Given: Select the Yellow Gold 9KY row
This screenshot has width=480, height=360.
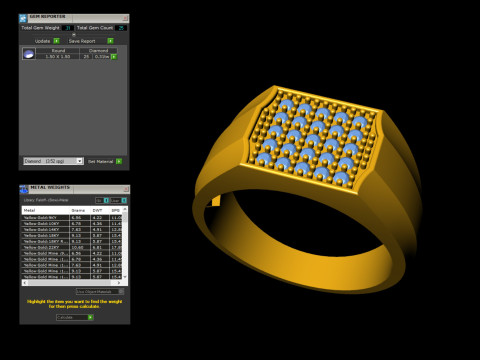Looking at the screenshot, I should 72,218.
